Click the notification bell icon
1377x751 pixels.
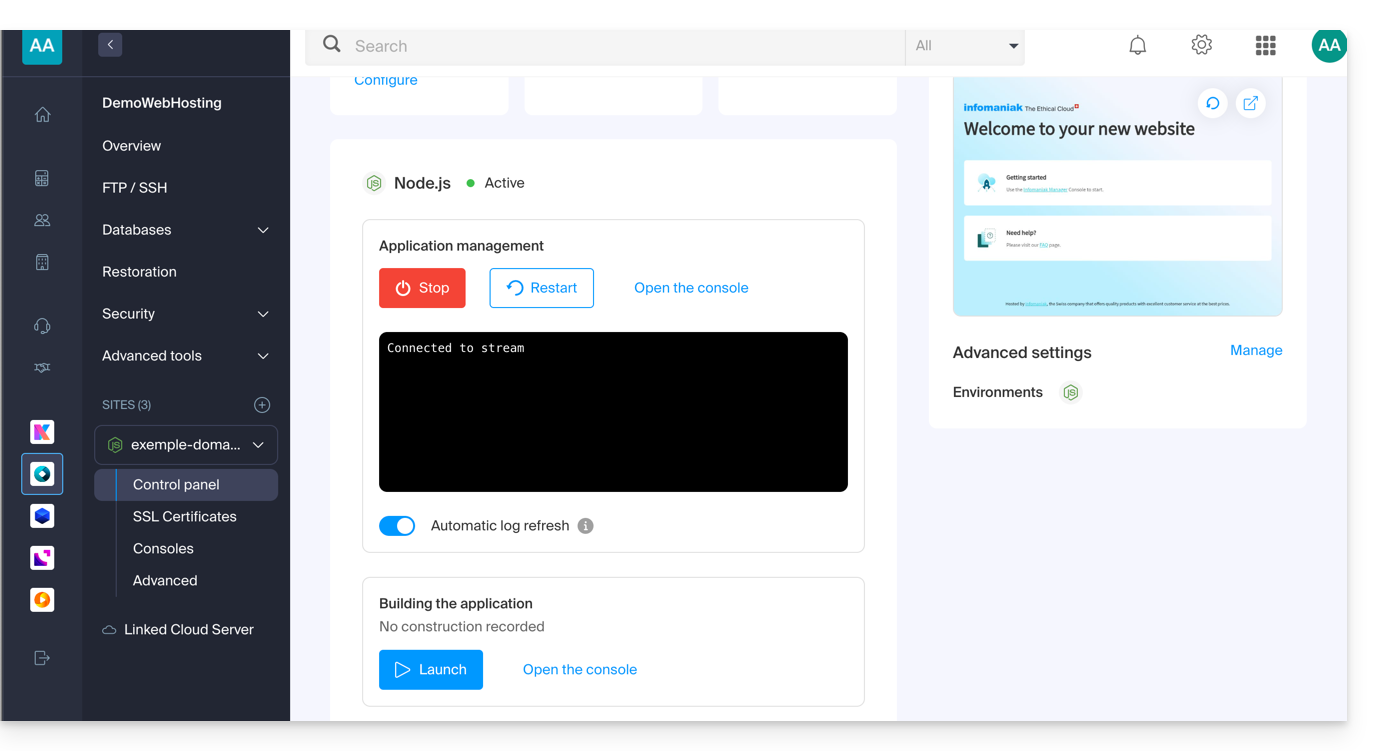pos(1137,46)
